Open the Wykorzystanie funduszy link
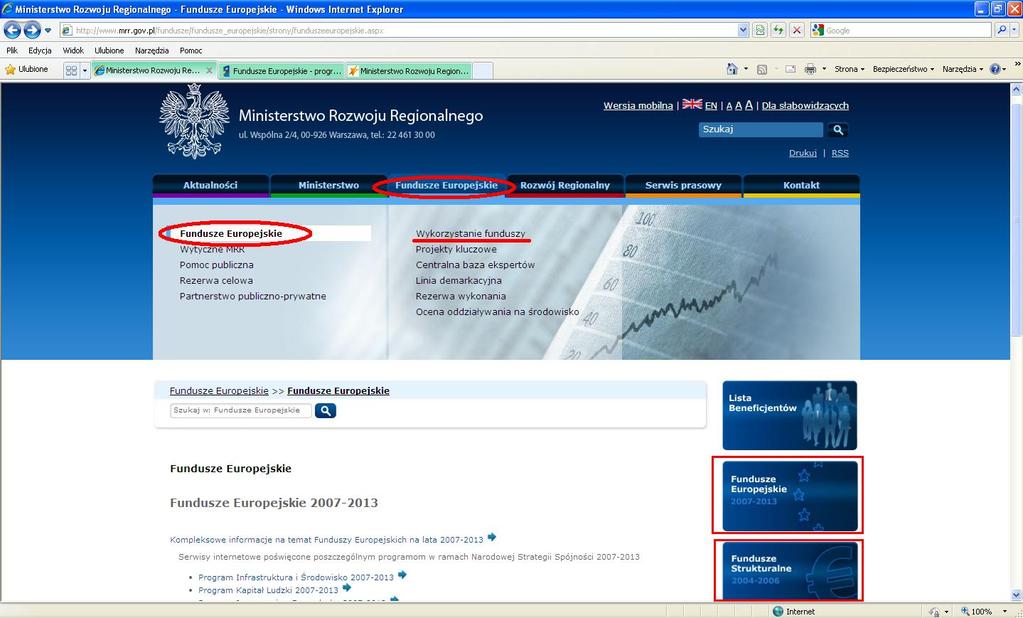The image size is (1023, 618). click(470, 234)
